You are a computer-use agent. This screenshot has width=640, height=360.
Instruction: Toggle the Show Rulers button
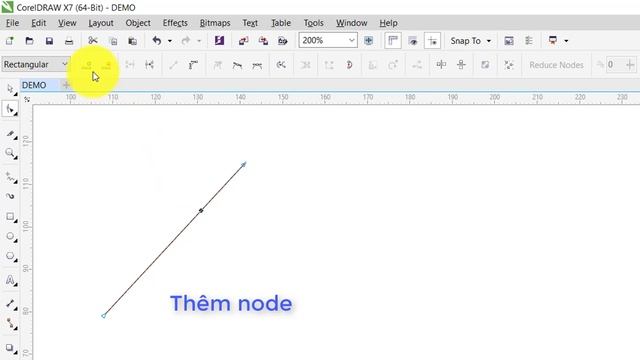click(393, 40)
